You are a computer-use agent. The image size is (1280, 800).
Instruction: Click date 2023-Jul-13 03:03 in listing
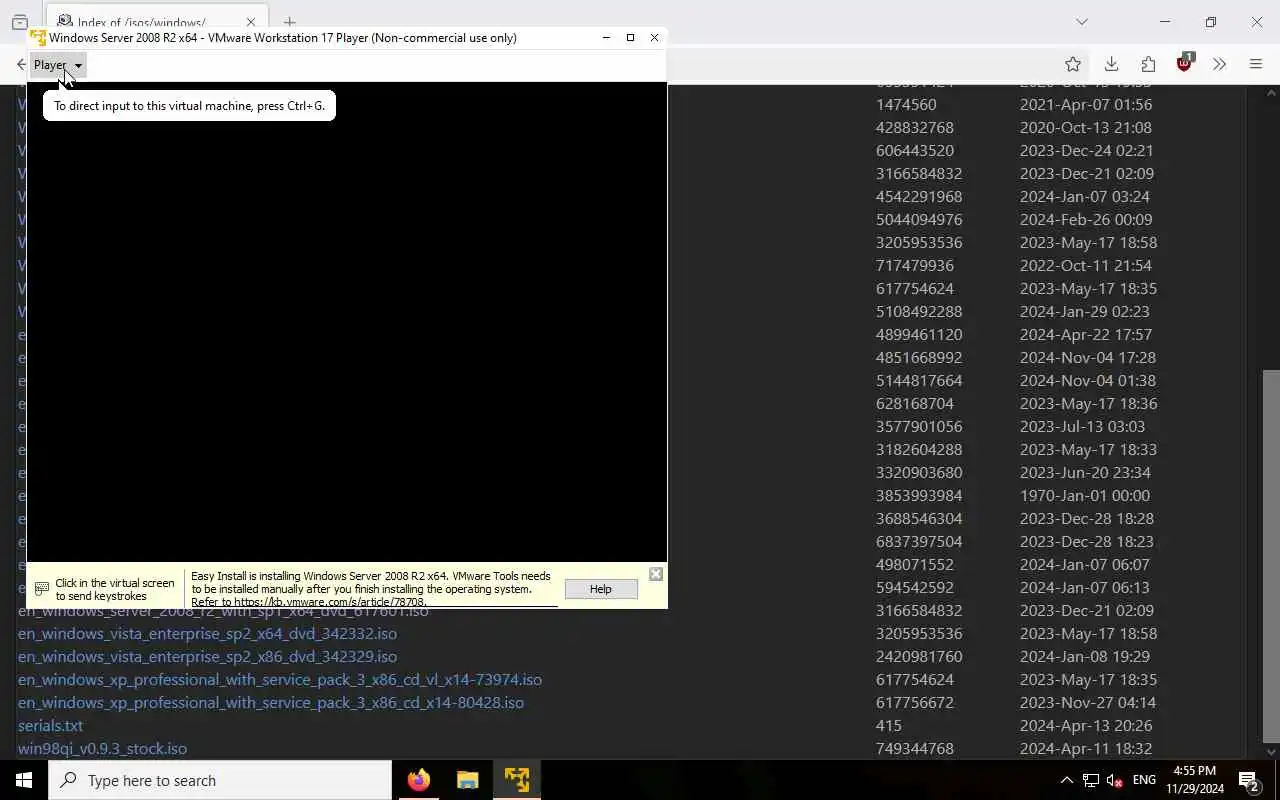(1082, 426)
